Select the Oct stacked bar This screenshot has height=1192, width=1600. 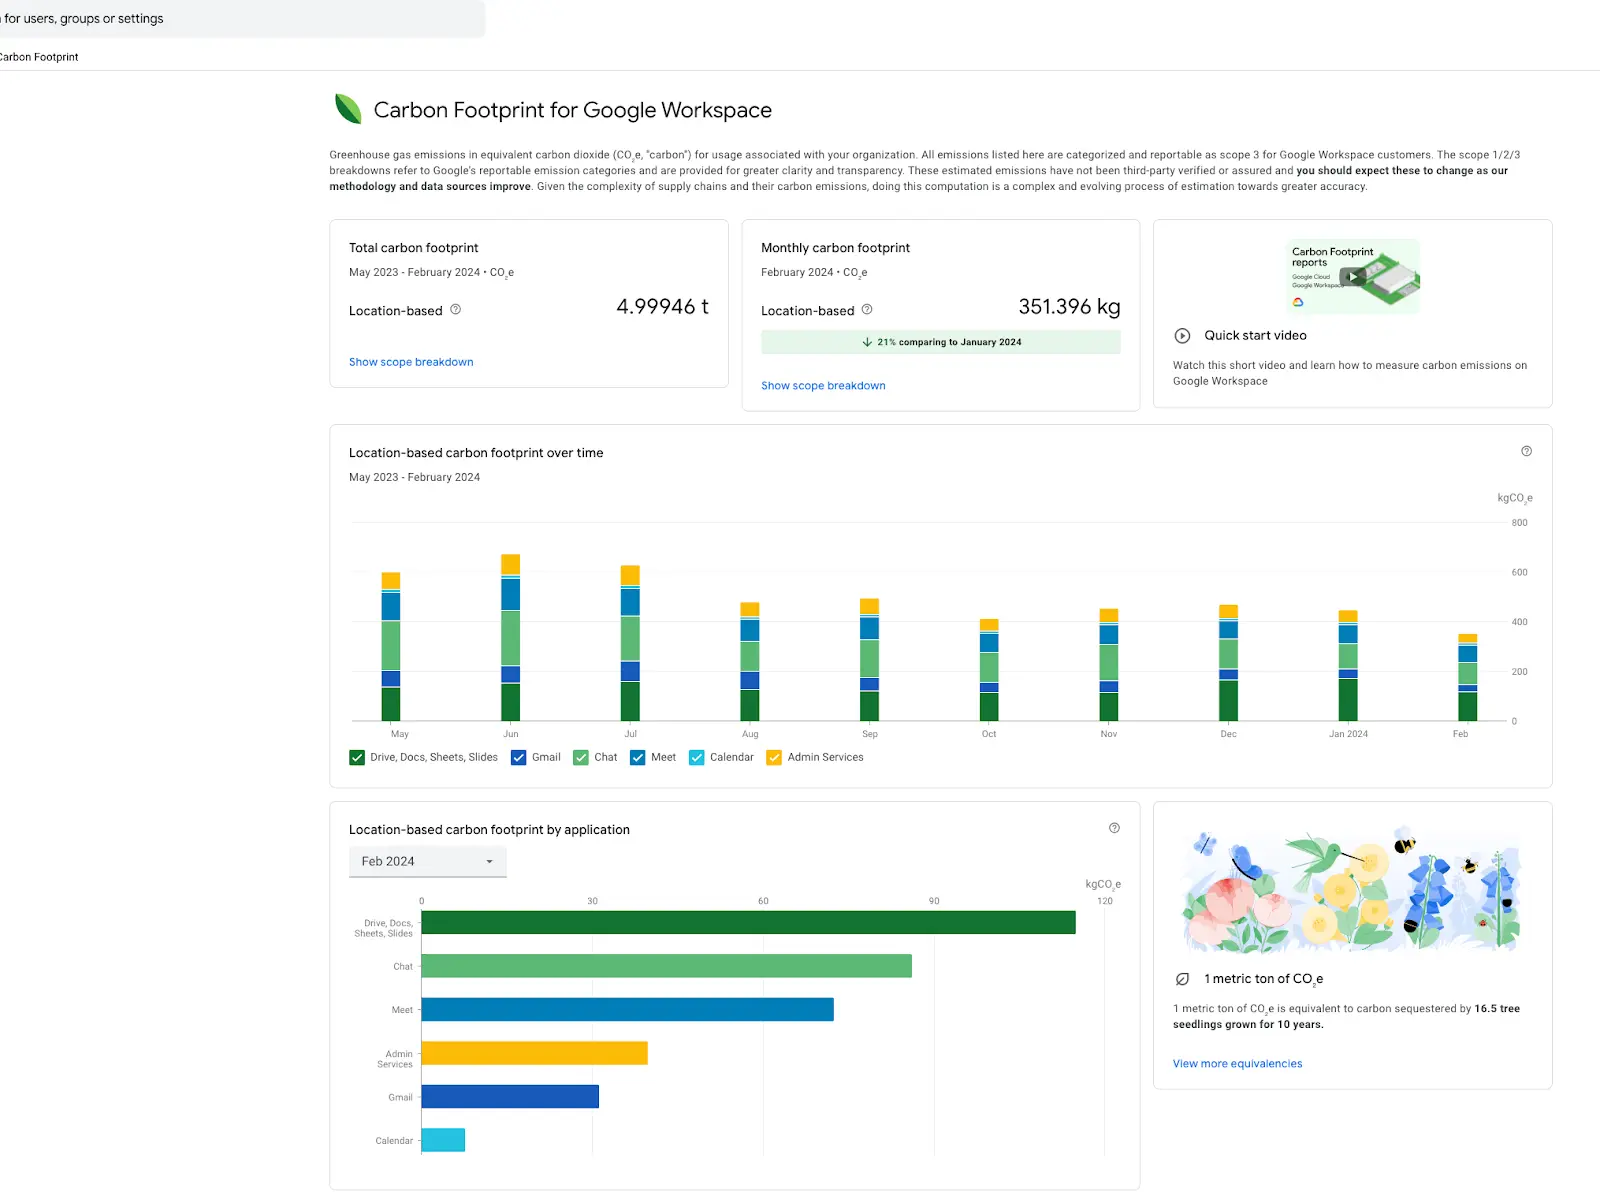(989, 670)
